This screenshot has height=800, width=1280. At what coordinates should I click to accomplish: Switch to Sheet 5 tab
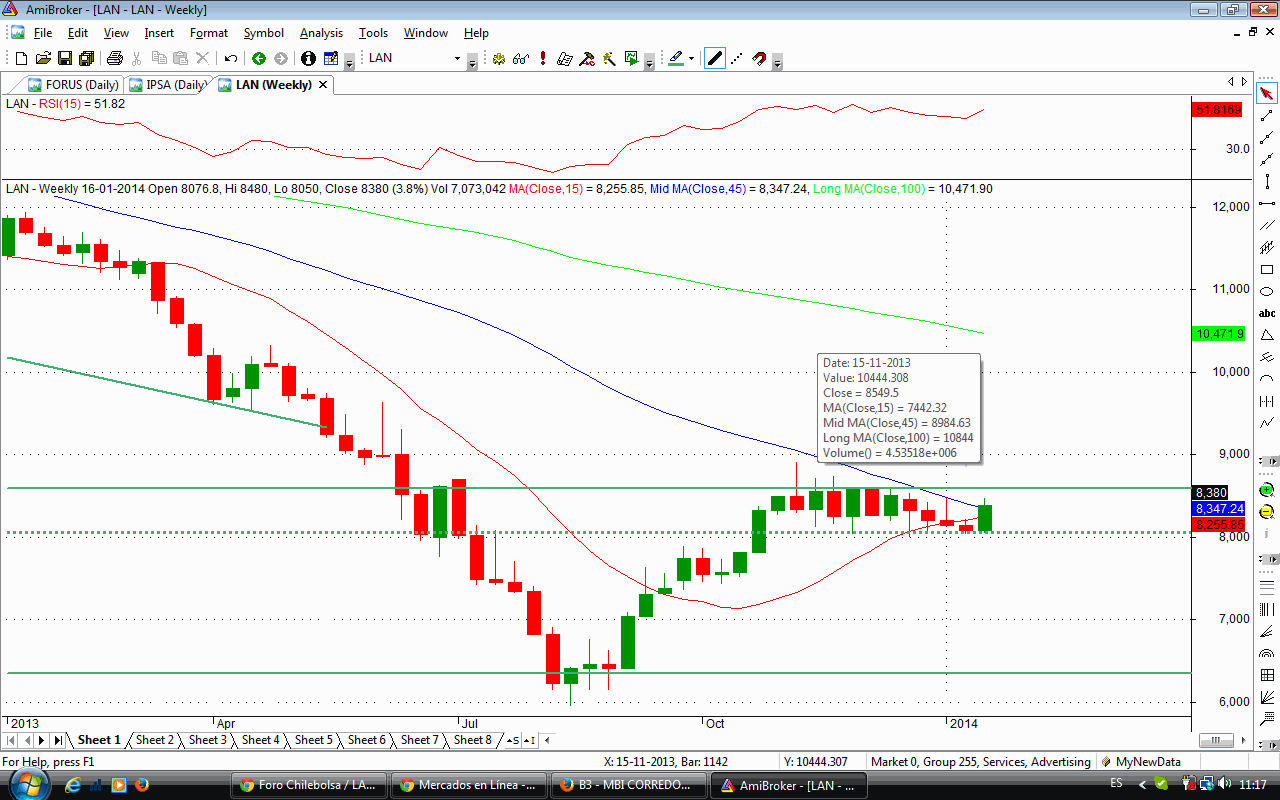pyautogui.click(x=314, y=740)
